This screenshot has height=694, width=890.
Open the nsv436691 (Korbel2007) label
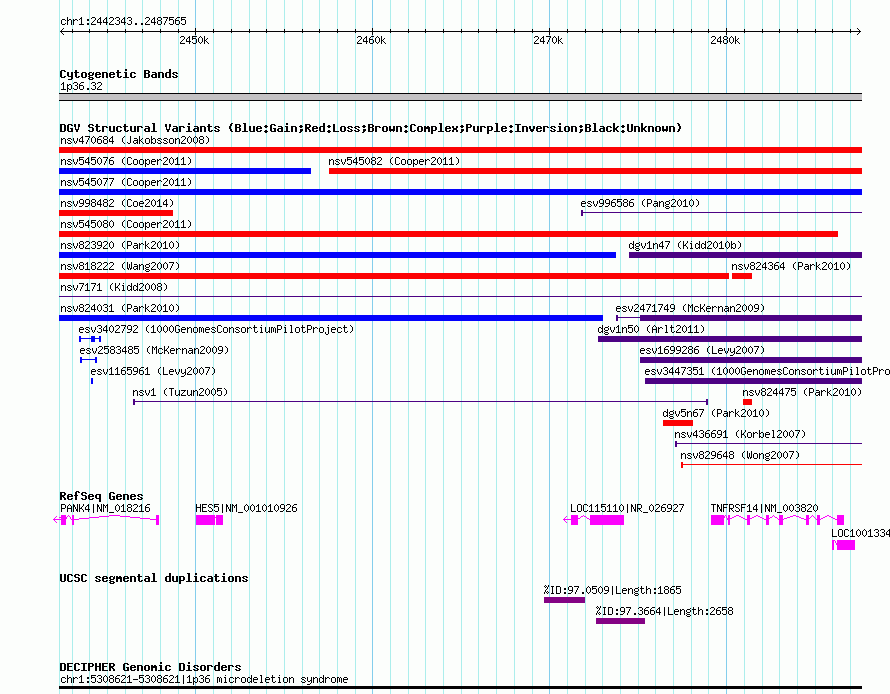click(x=740, y=434)
